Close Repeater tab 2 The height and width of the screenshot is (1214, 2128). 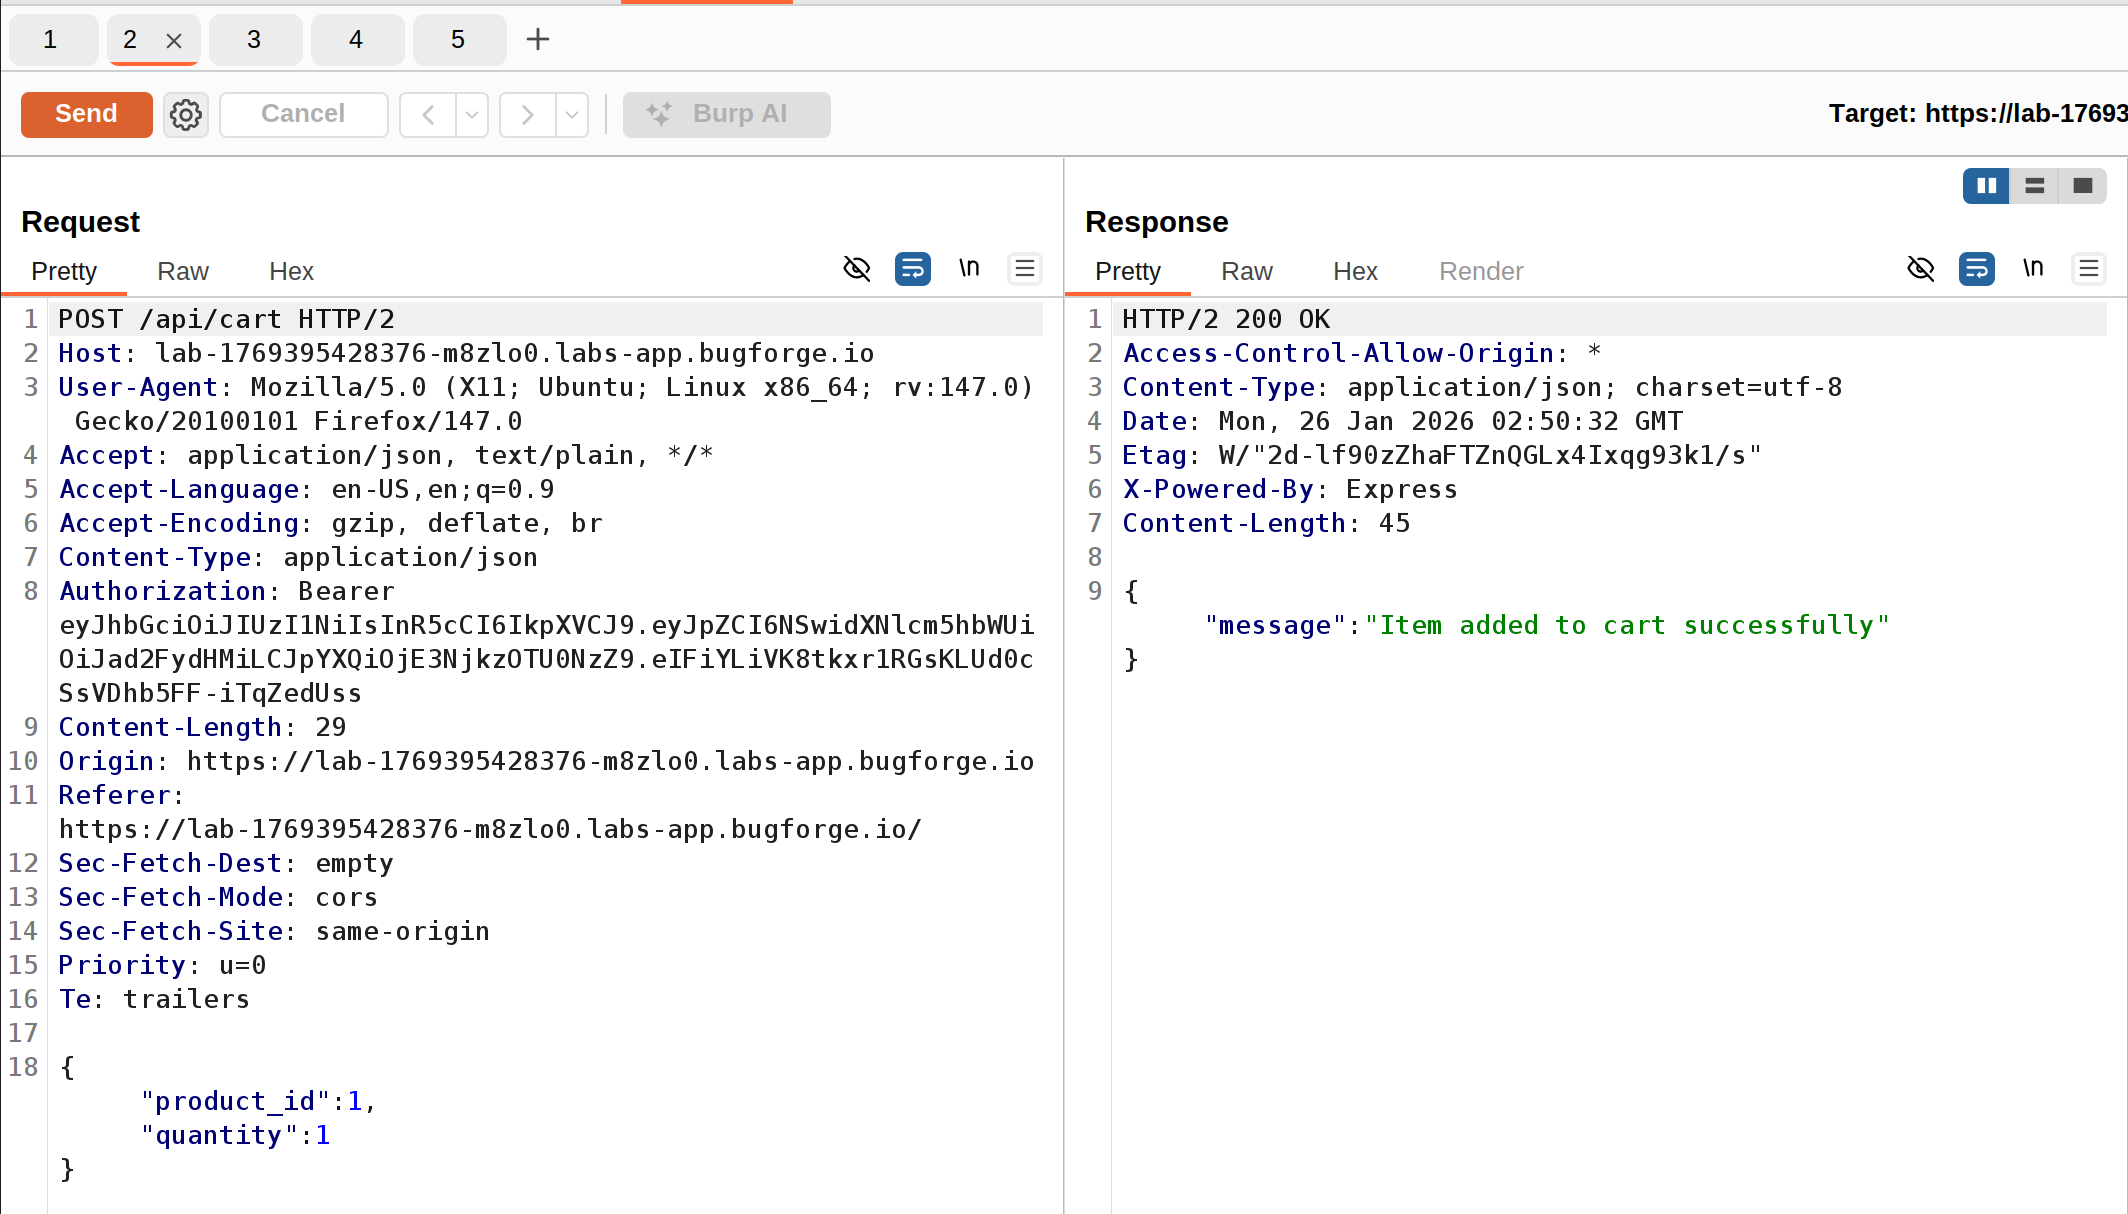pos(174,40)
